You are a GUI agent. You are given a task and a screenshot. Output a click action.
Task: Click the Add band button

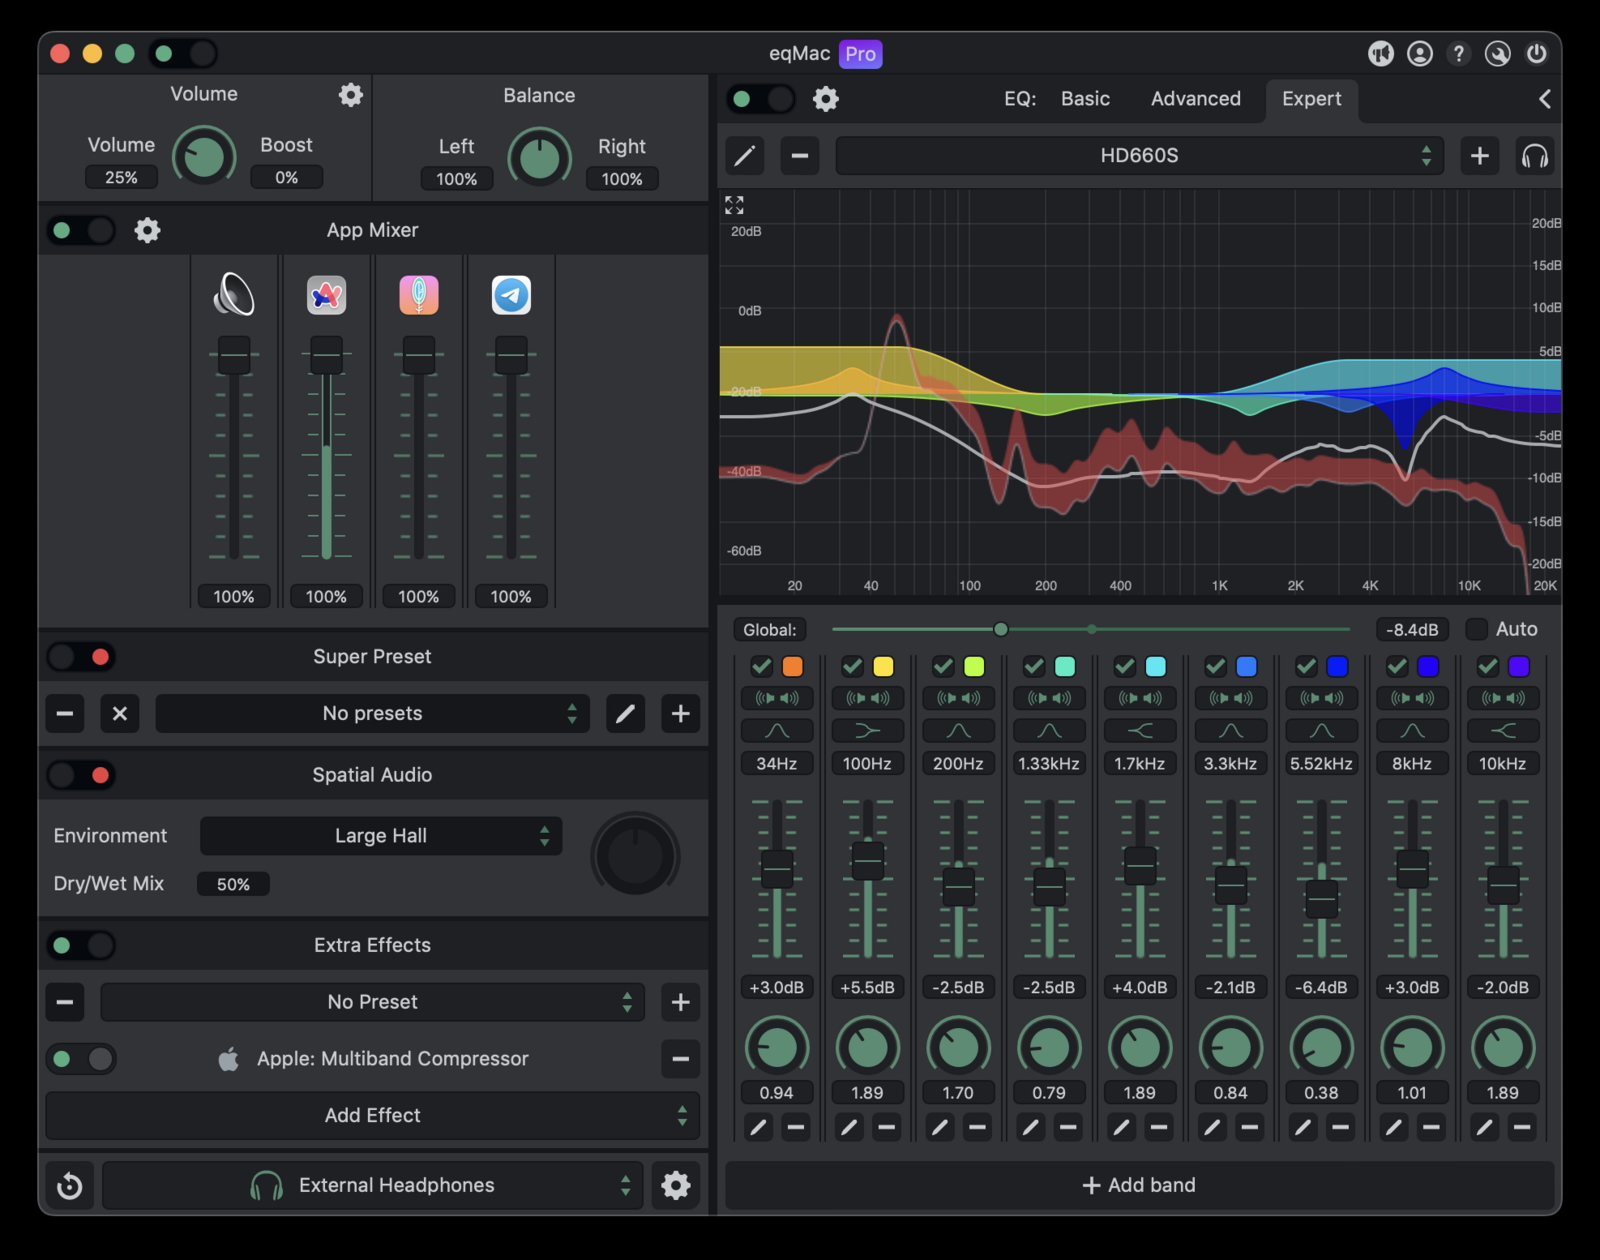click(1138, 1185)
